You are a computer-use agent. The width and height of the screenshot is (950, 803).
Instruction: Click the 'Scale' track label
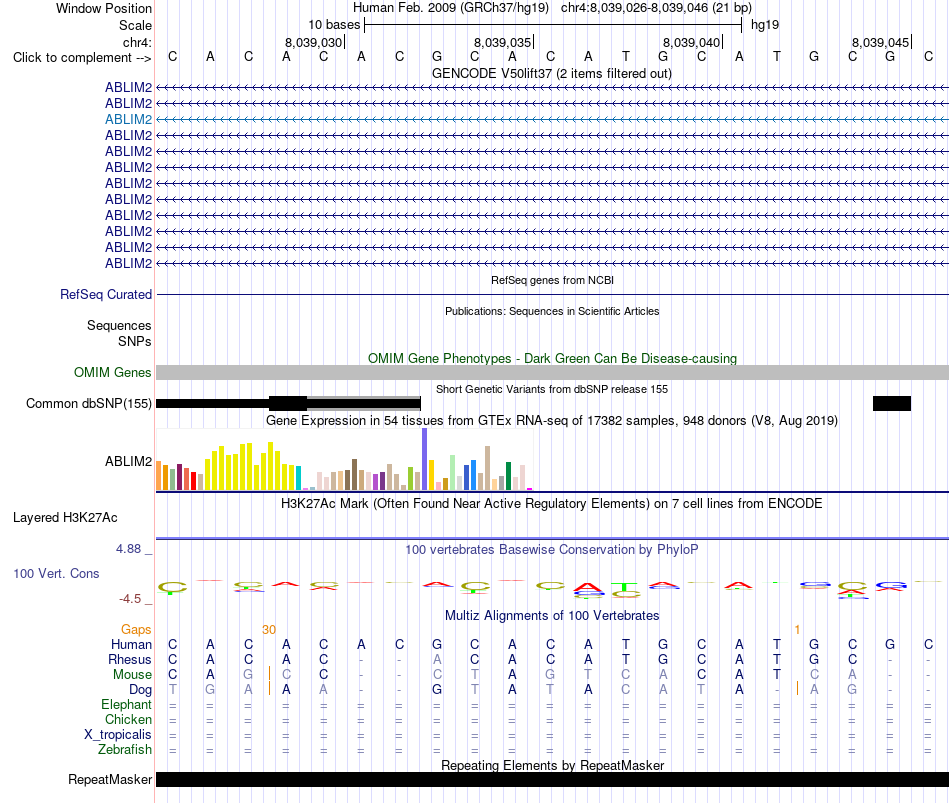point(135,25)
